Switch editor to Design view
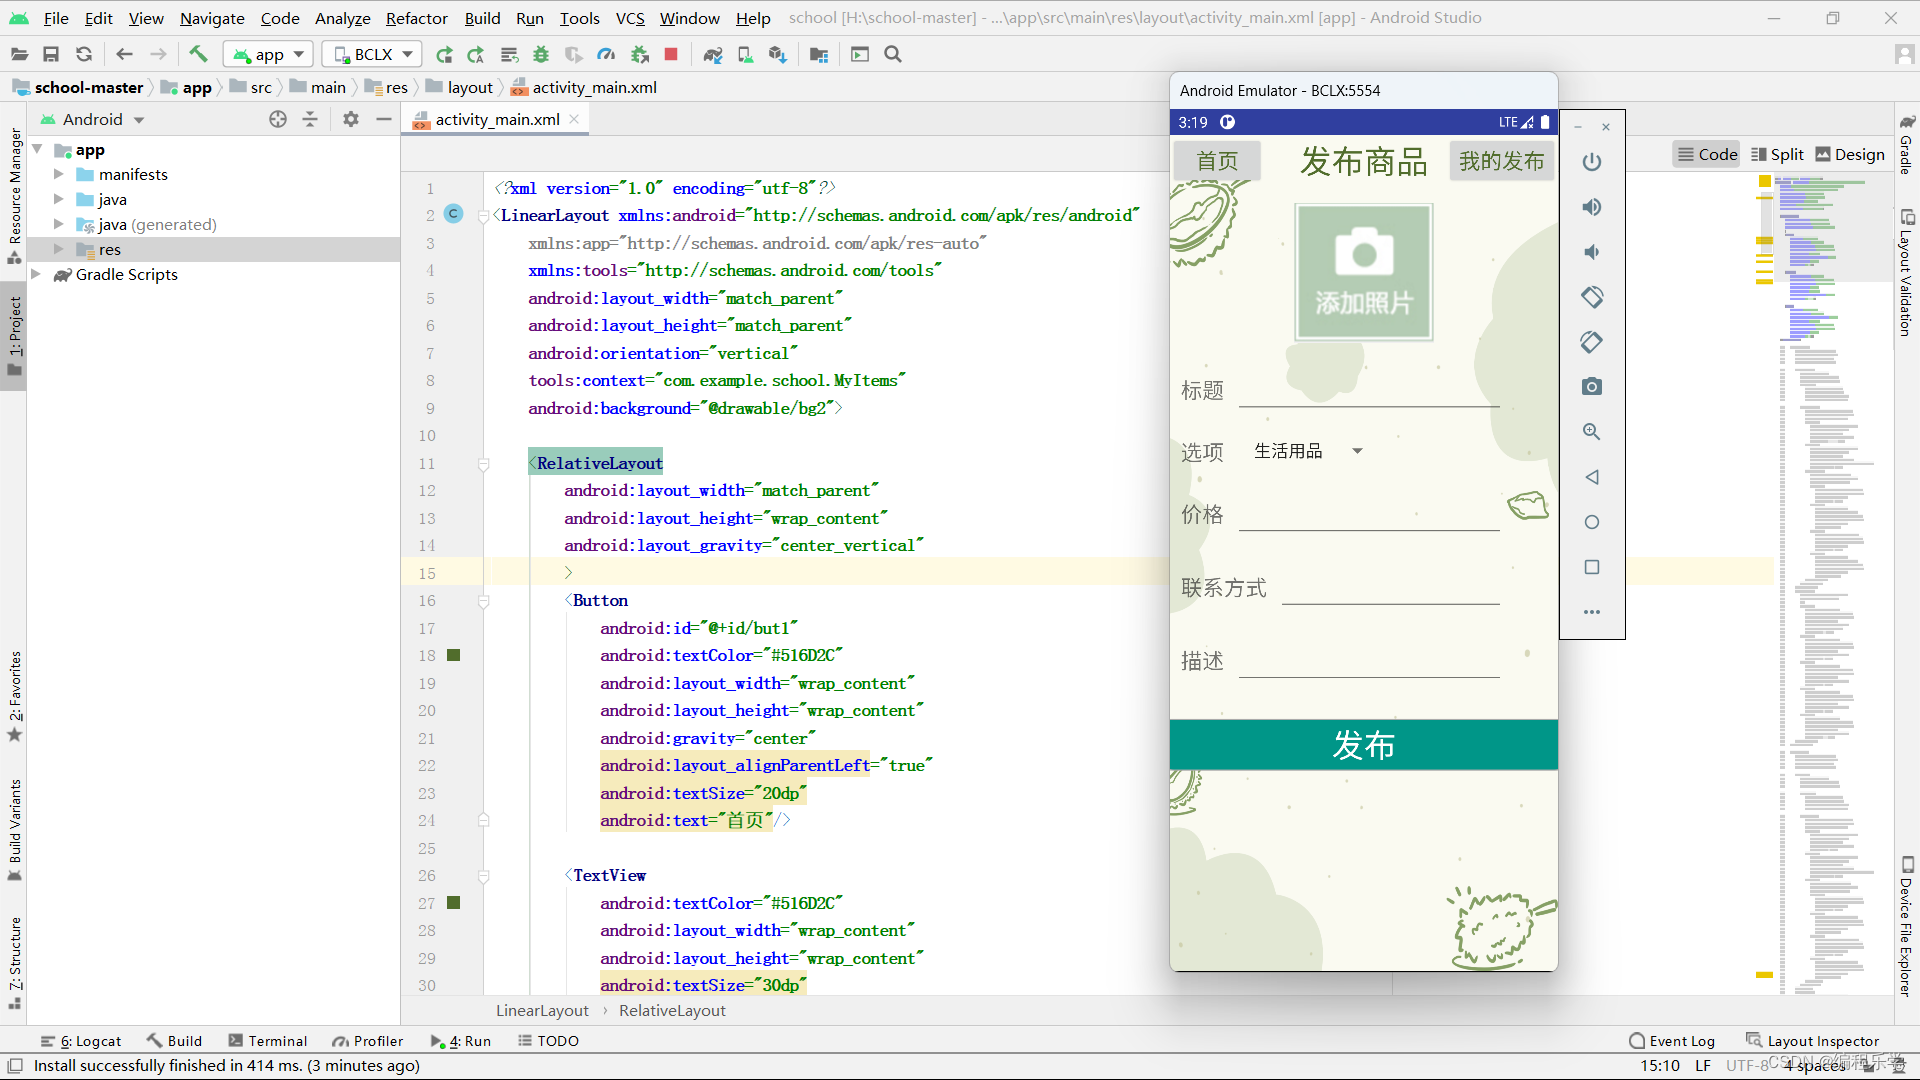This screenshot has height=1080, width=1920. (1850, 154)
